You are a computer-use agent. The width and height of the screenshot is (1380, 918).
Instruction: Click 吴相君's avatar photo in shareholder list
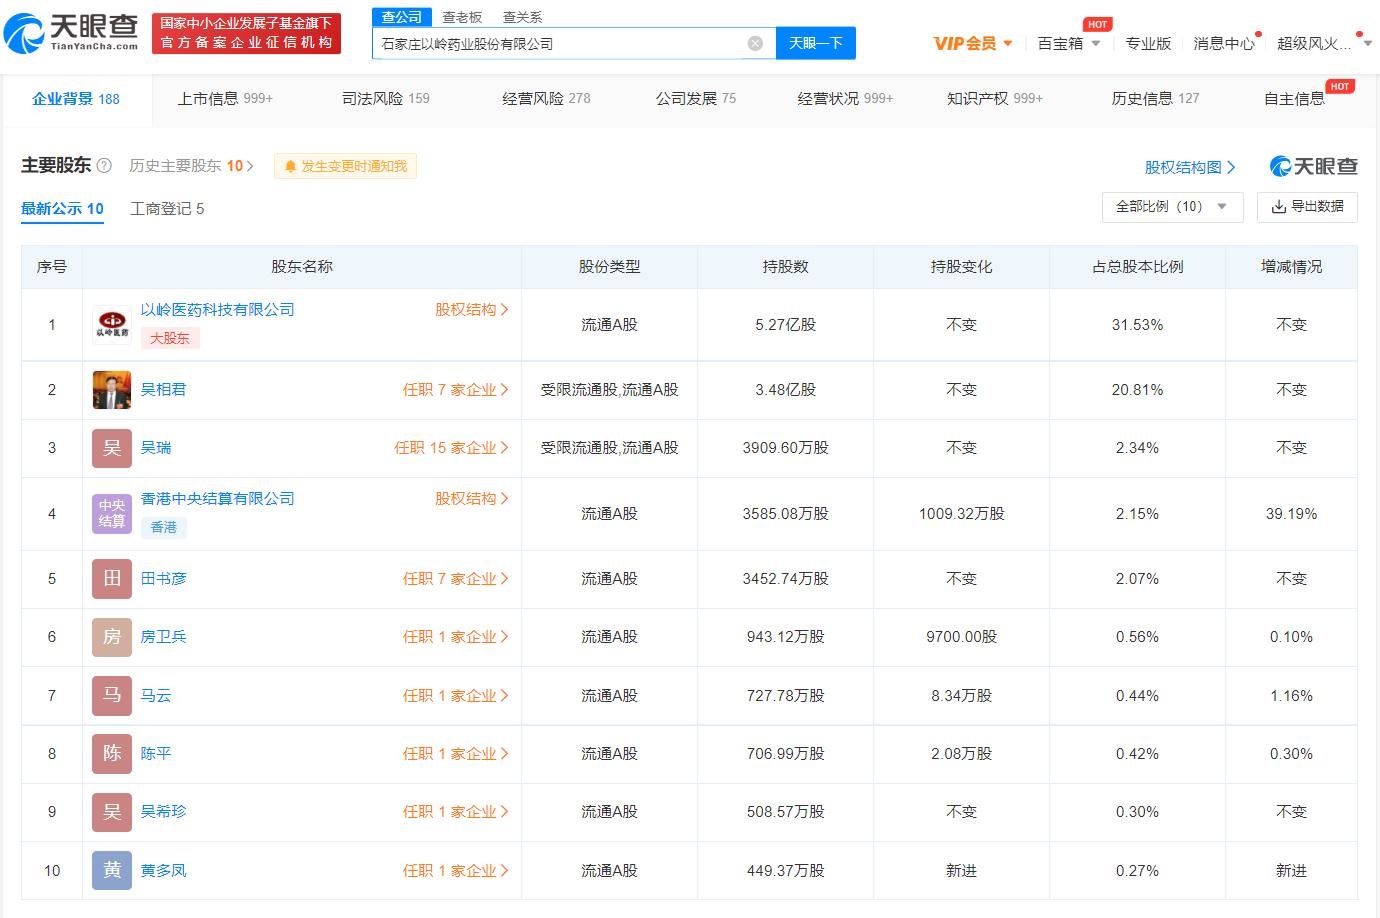(111, 389)
